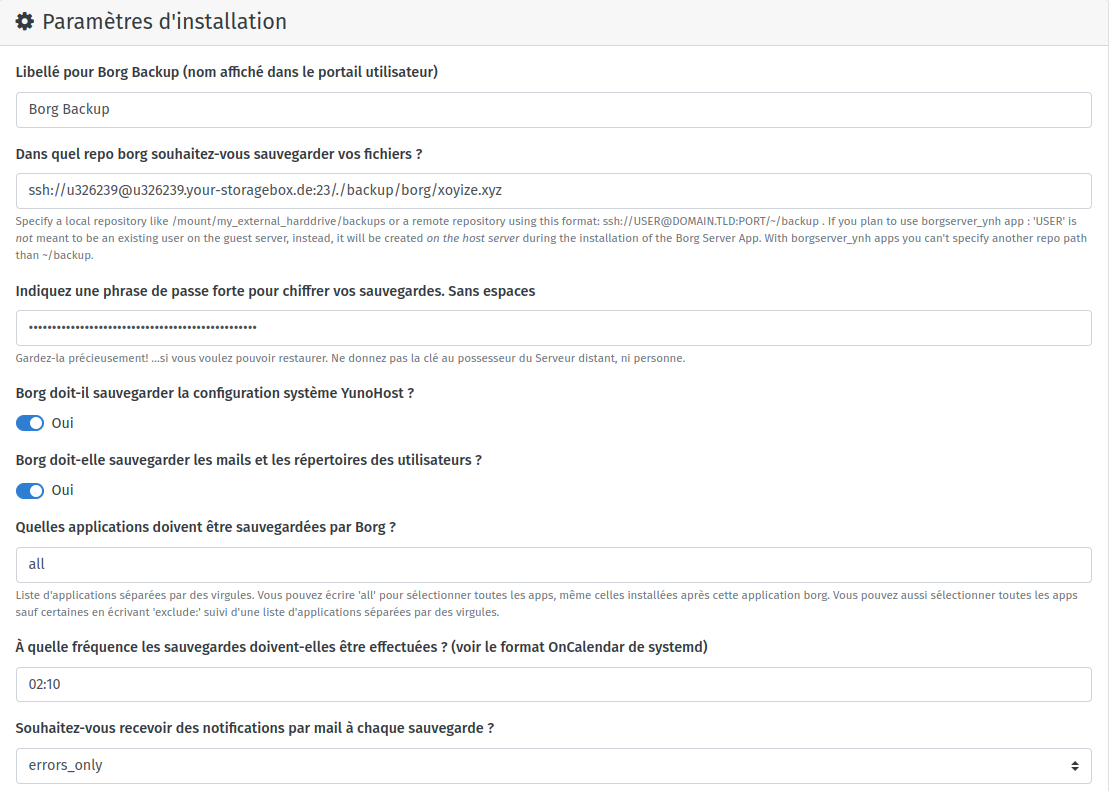The width and height of the screenshot is (1109, 791).
Task: Click the Oui label for YunoHost configuration
Action: pos(62,423)
